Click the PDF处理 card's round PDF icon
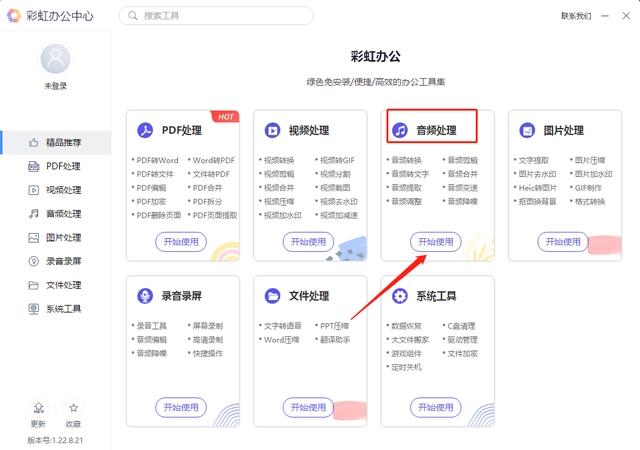 click(145, 130)
